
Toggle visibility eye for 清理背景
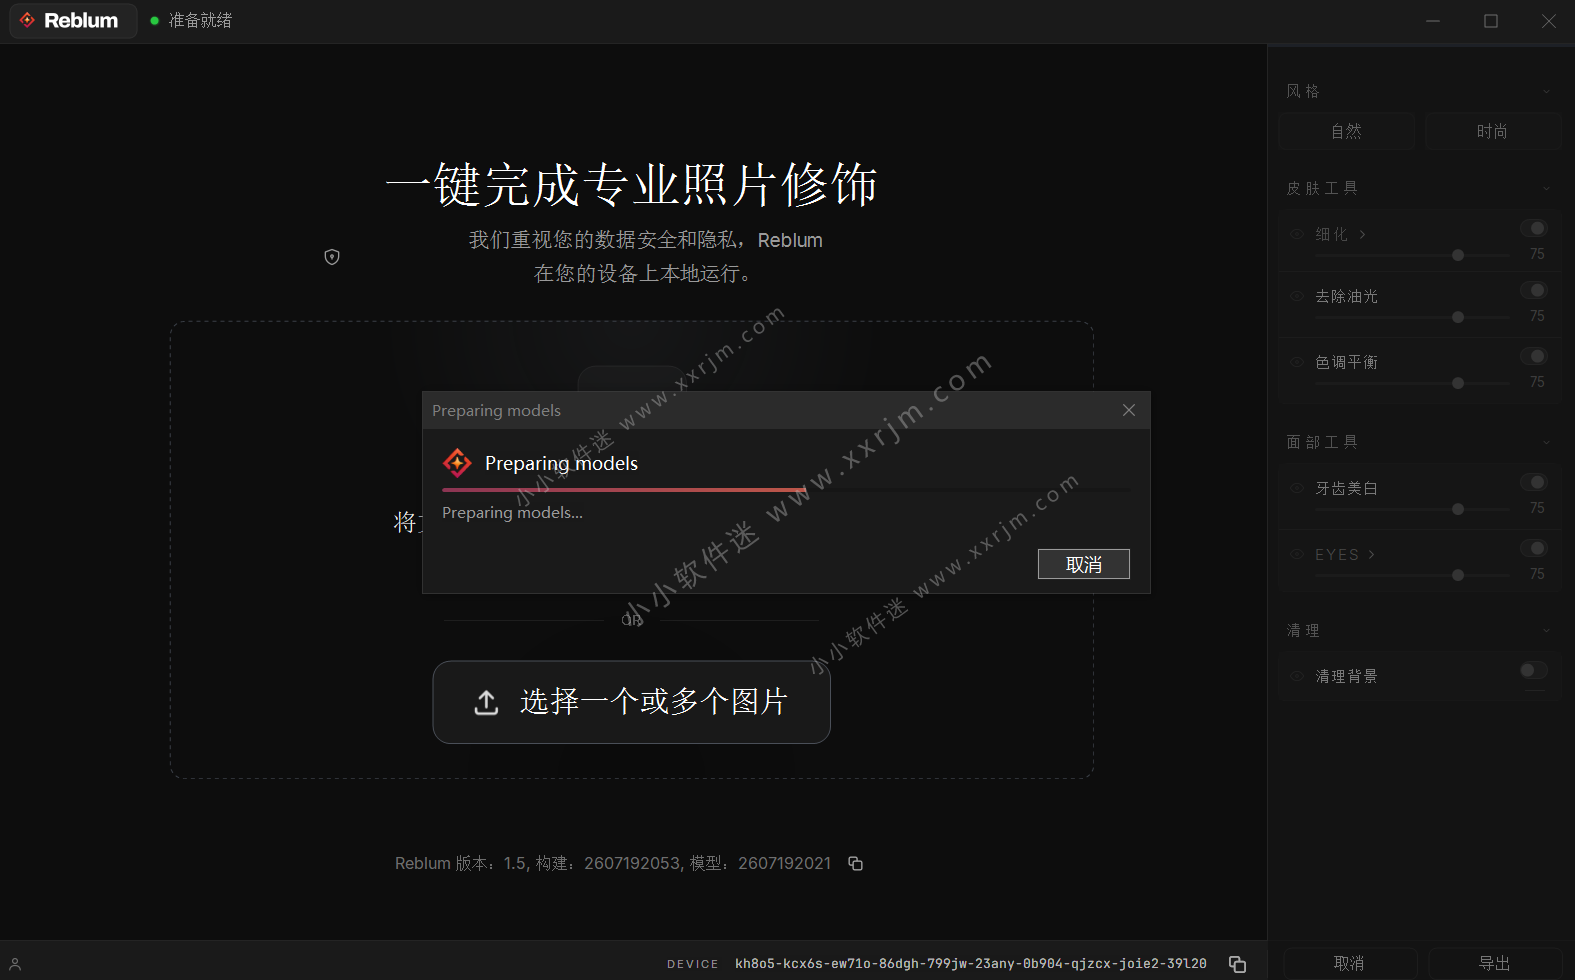(1297, 676)
